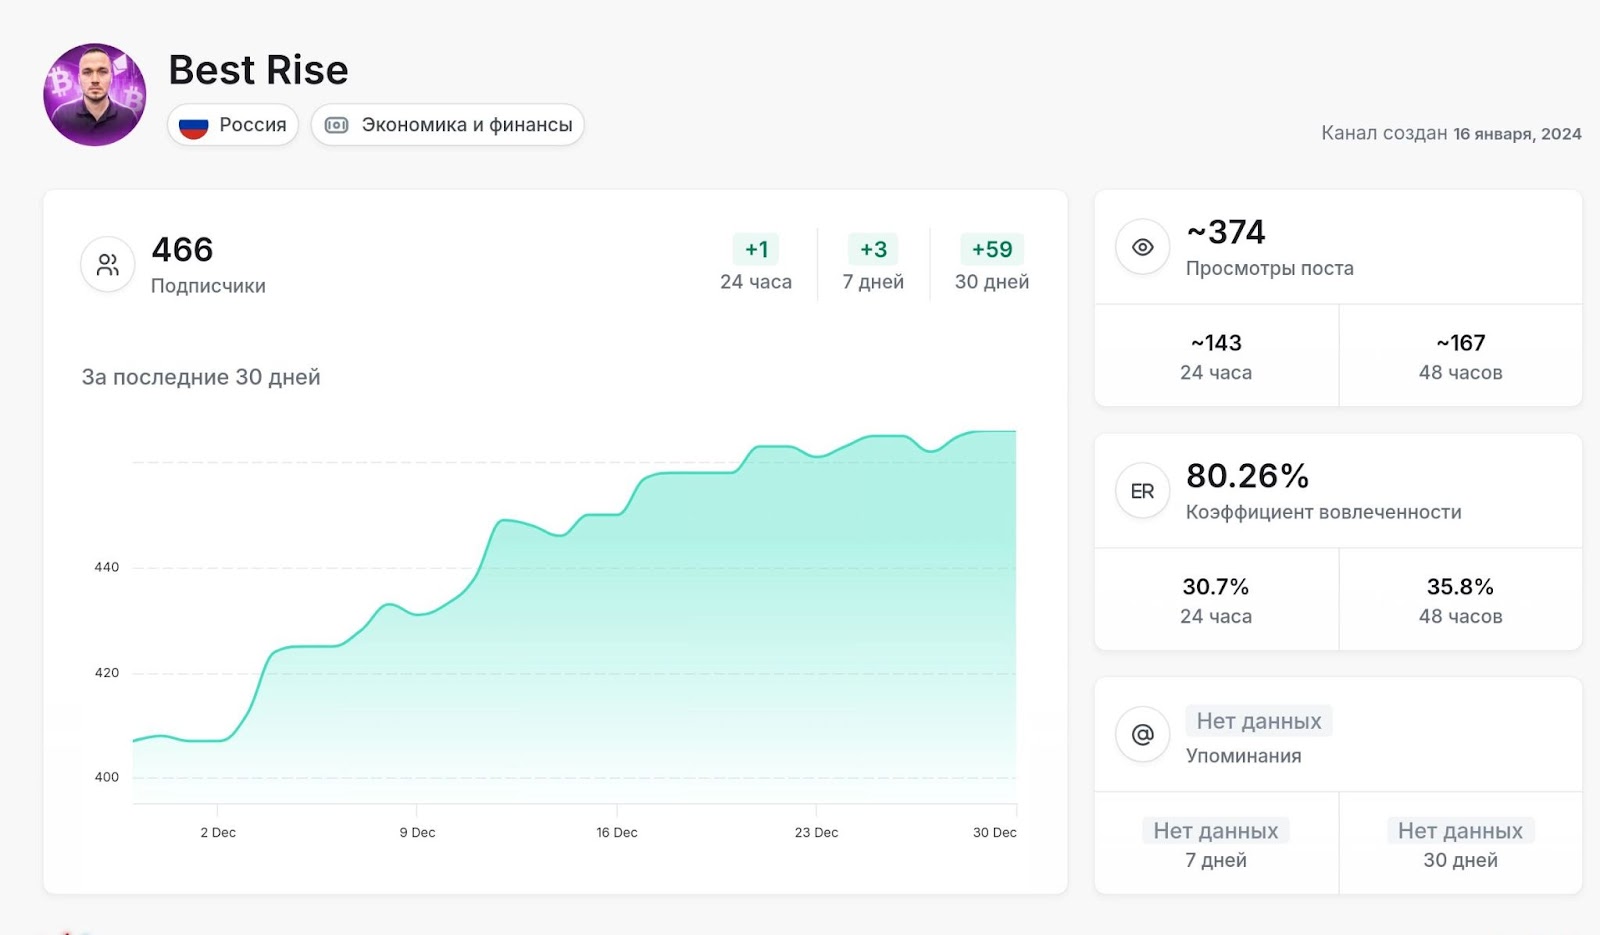Click the Просмотры поста label
This screenshot has height=935, width=1600.
tap(1270, 268)
